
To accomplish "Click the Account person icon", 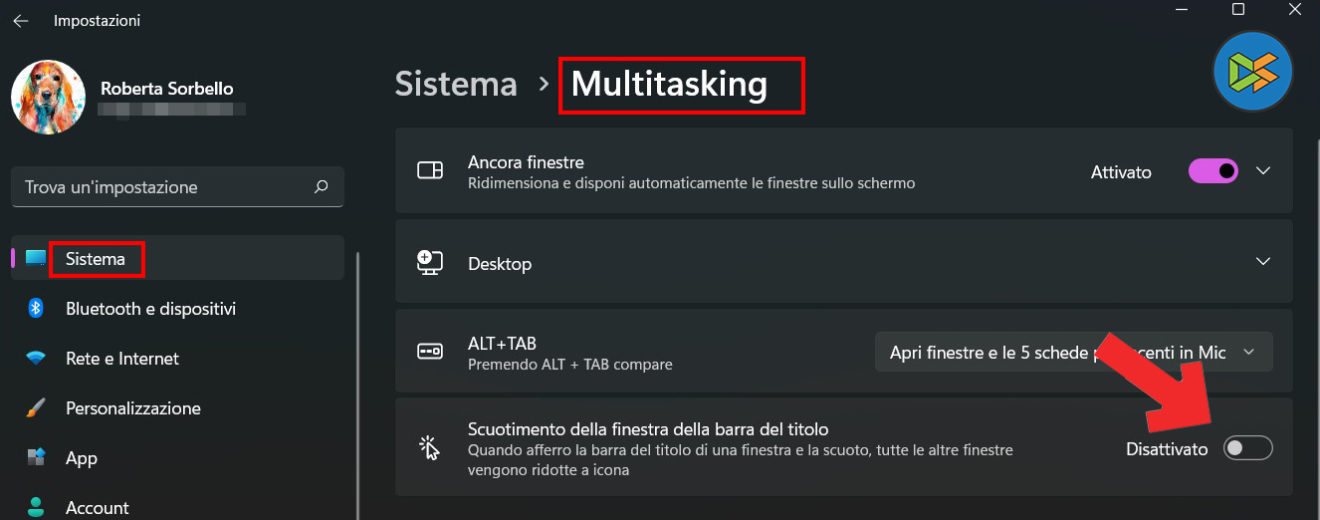I will pyautogui.click(x=36, y=507).
